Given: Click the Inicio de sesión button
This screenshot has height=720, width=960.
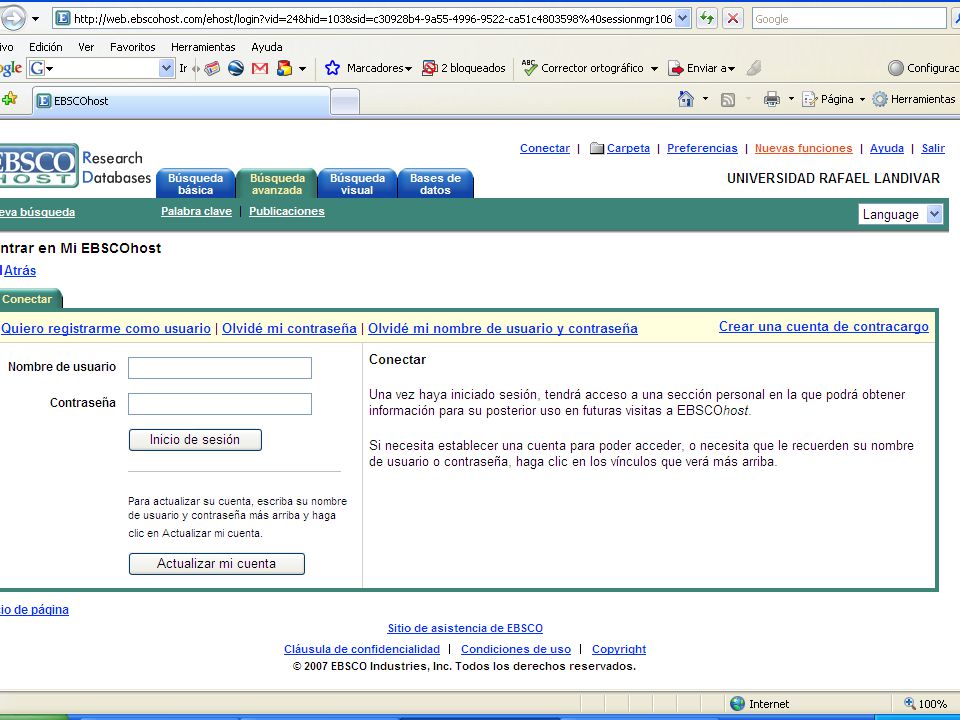Looking at the screenshot, I should pyautogui.click(x=195, y=440).
